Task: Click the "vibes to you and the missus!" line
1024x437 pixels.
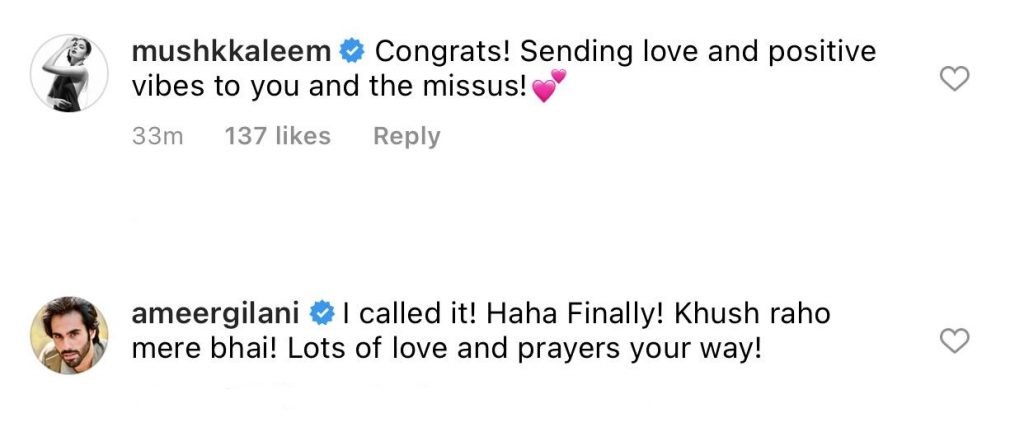Action: tap(328, 86)
